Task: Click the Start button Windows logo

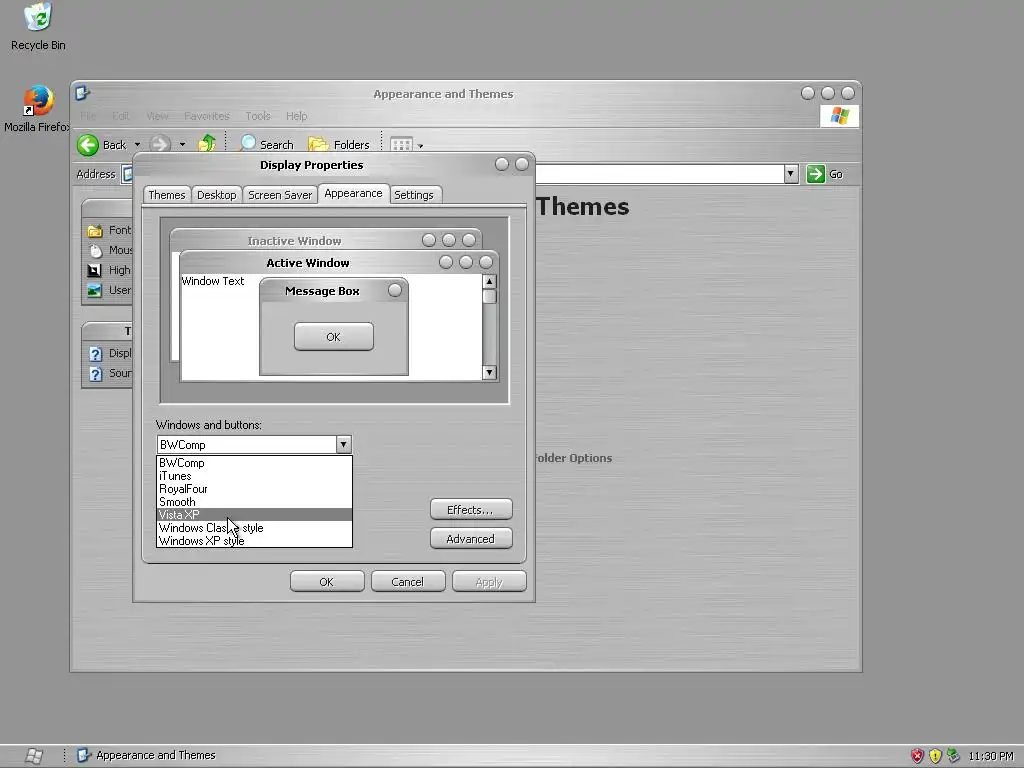Action: (x=34, y=756)
